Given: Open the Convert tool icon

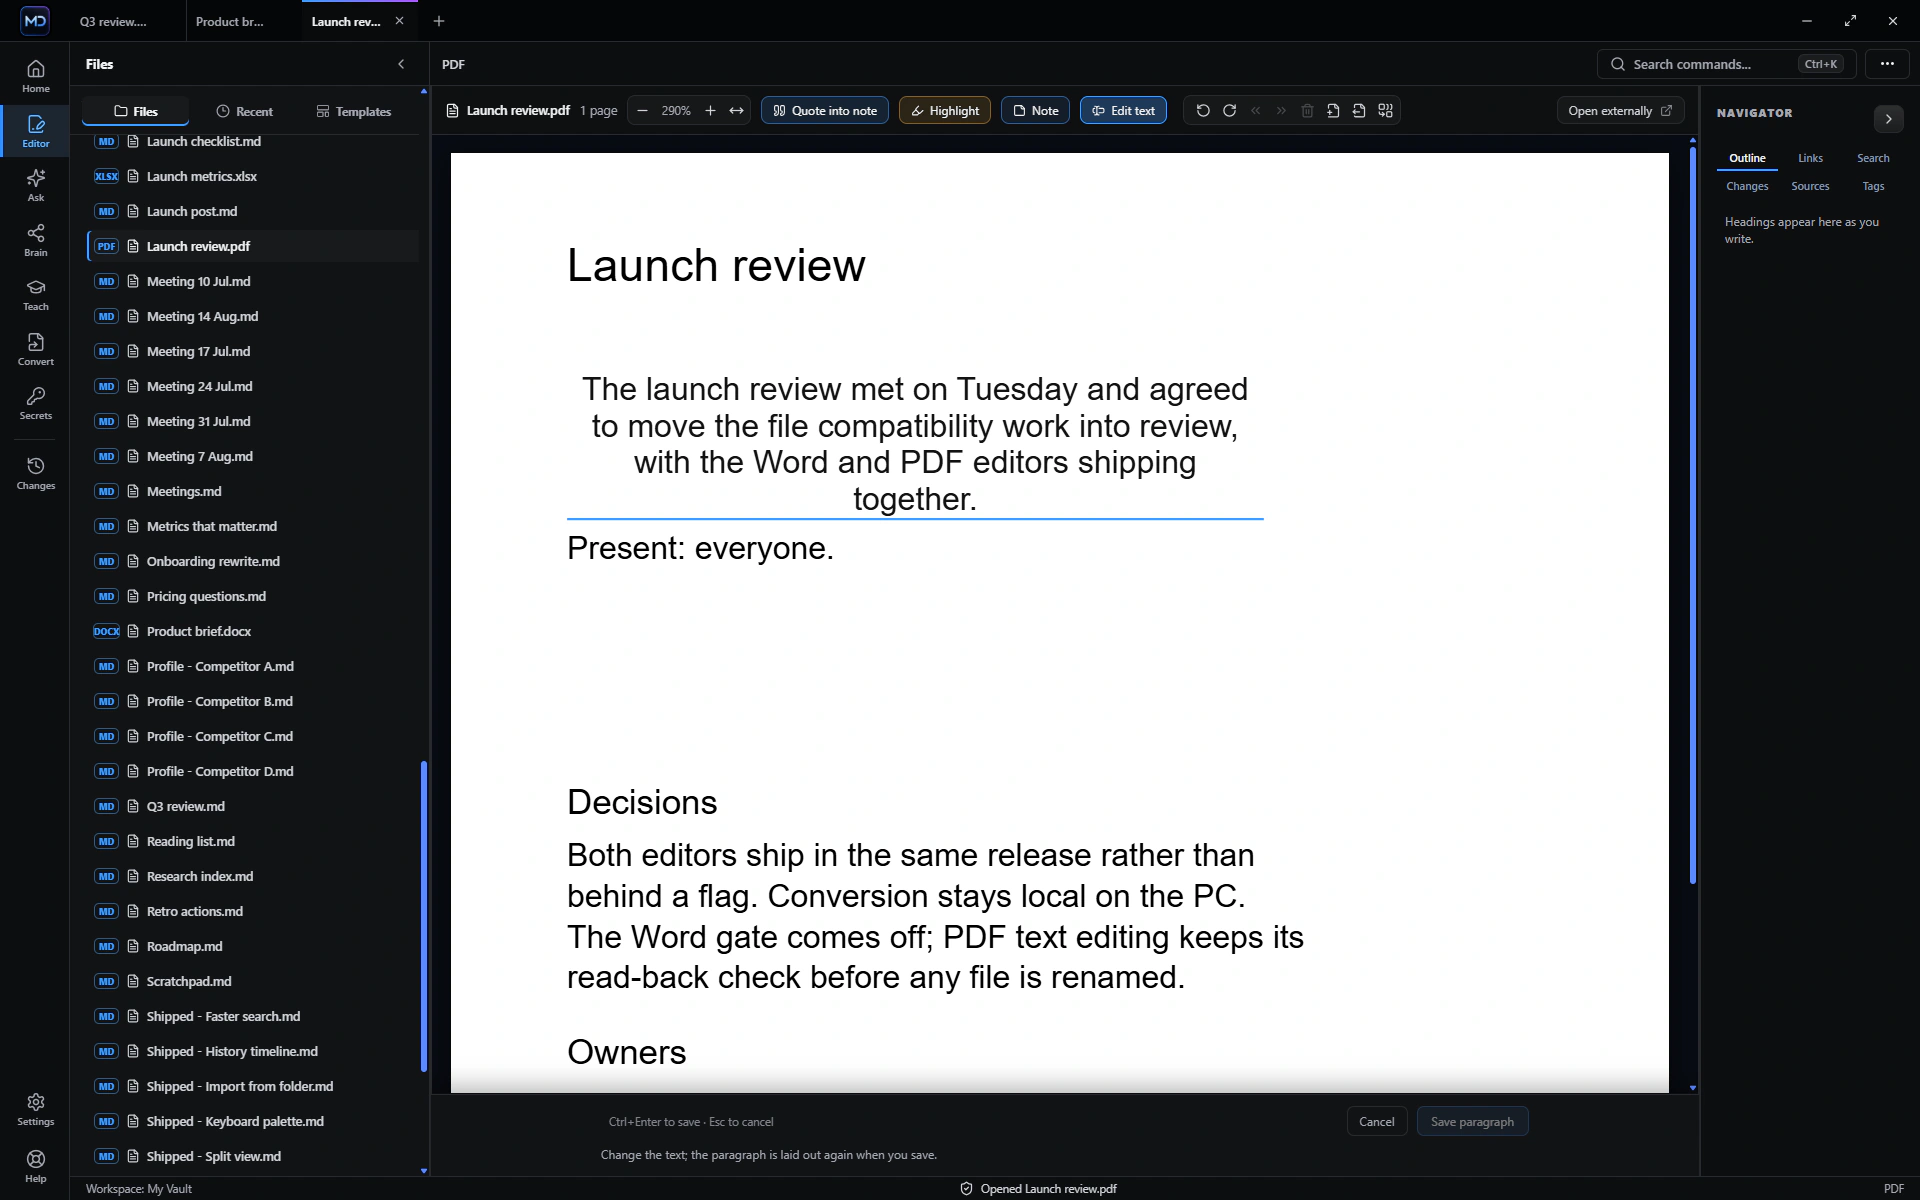Looking at the screenshot, I should (x=35, y=349).
